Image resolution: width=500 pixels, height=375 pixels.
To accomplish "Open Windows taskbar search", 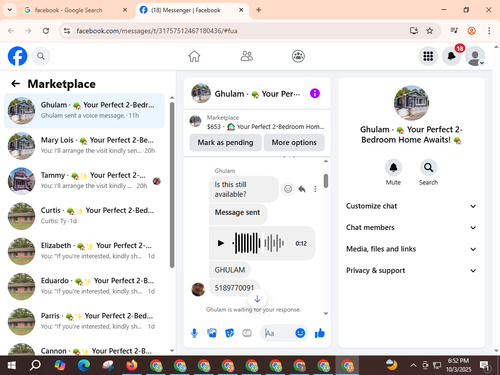I will point(35,366).
